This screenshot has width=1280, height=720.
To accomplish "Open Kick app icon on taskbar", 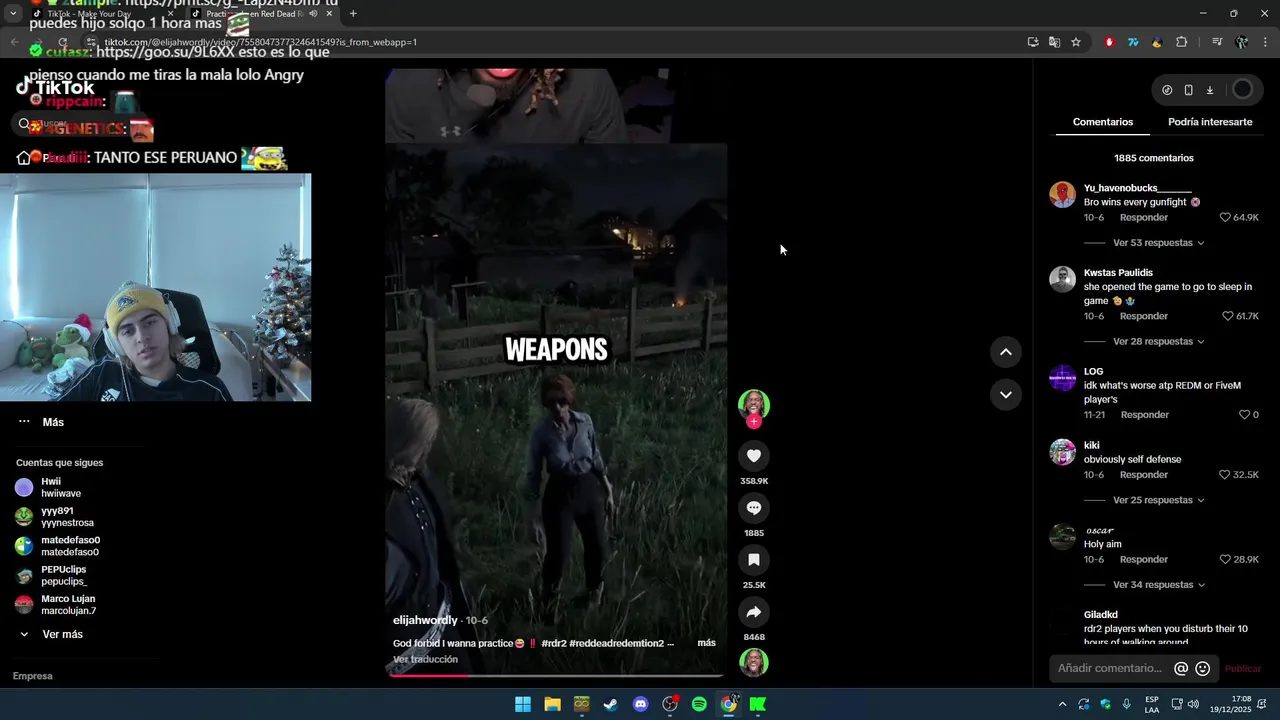I will 758,704.
